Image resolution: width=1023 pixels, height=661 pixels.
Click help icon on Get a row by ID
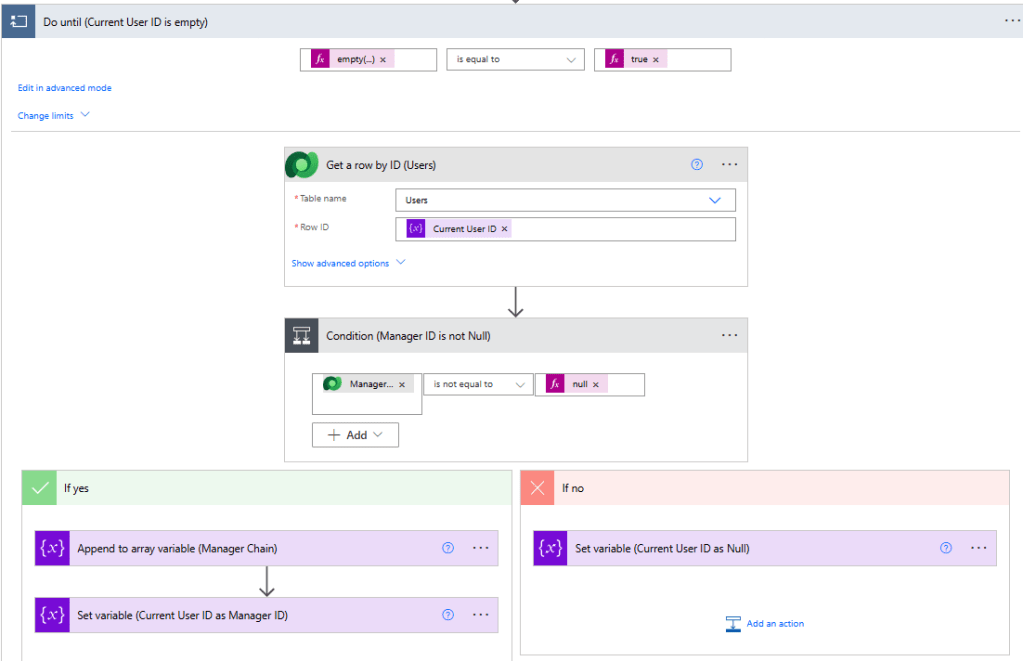[697, 165]
